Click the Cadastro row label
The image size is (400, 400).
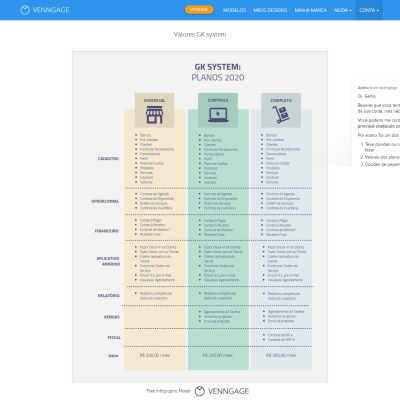coord(108,159)
